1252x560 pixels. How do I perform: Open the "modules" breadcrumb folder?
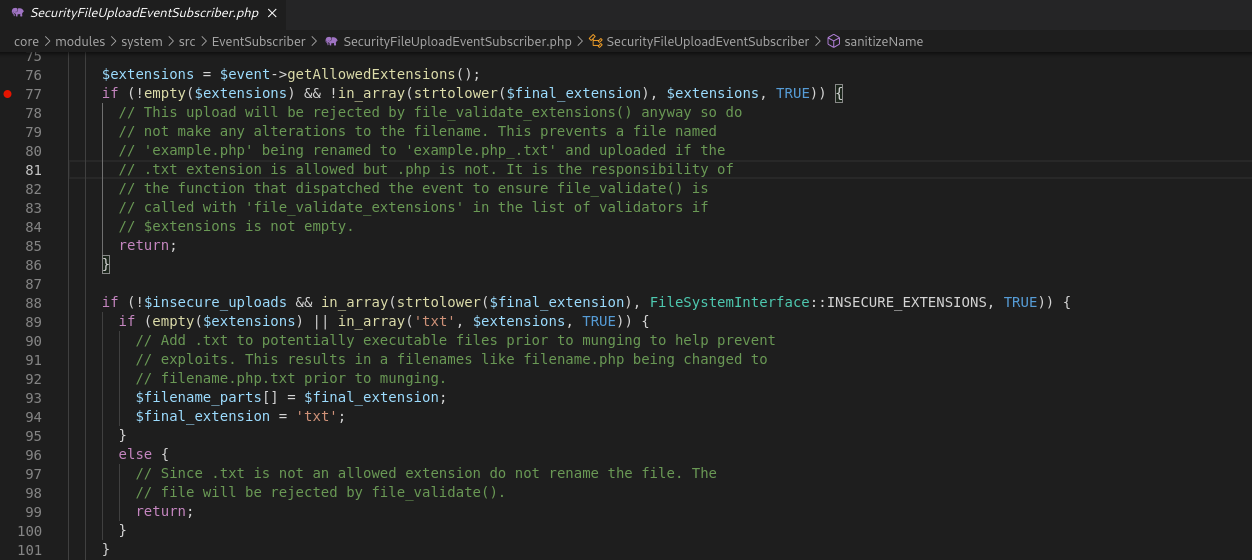[79, 42]
